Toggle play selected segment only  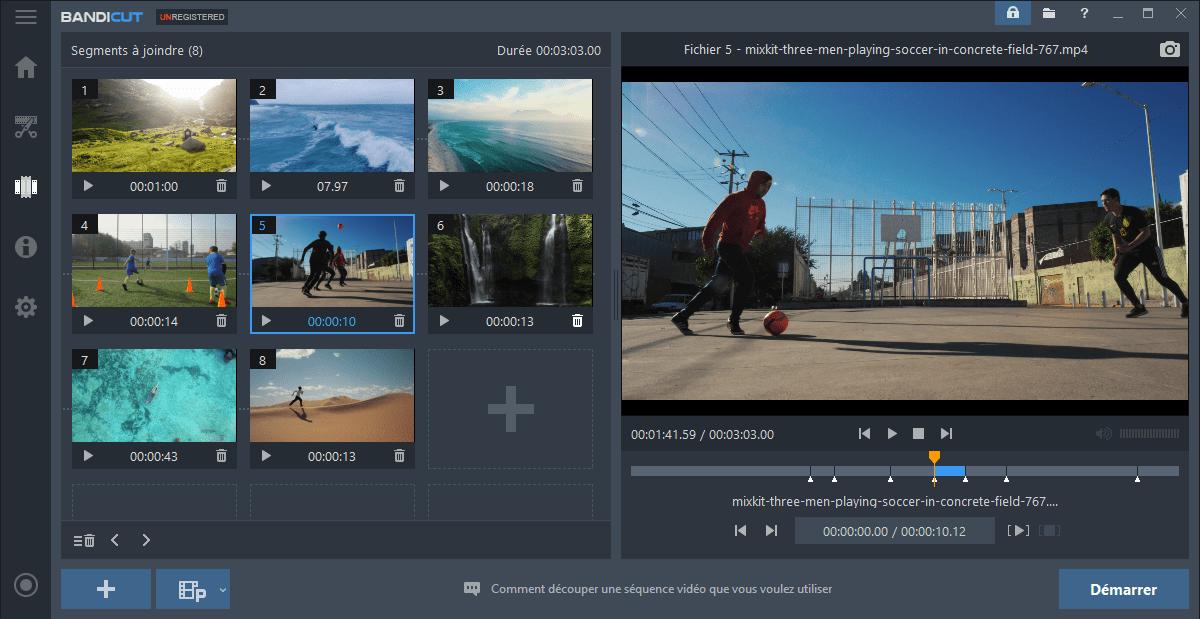point(1018,530)
